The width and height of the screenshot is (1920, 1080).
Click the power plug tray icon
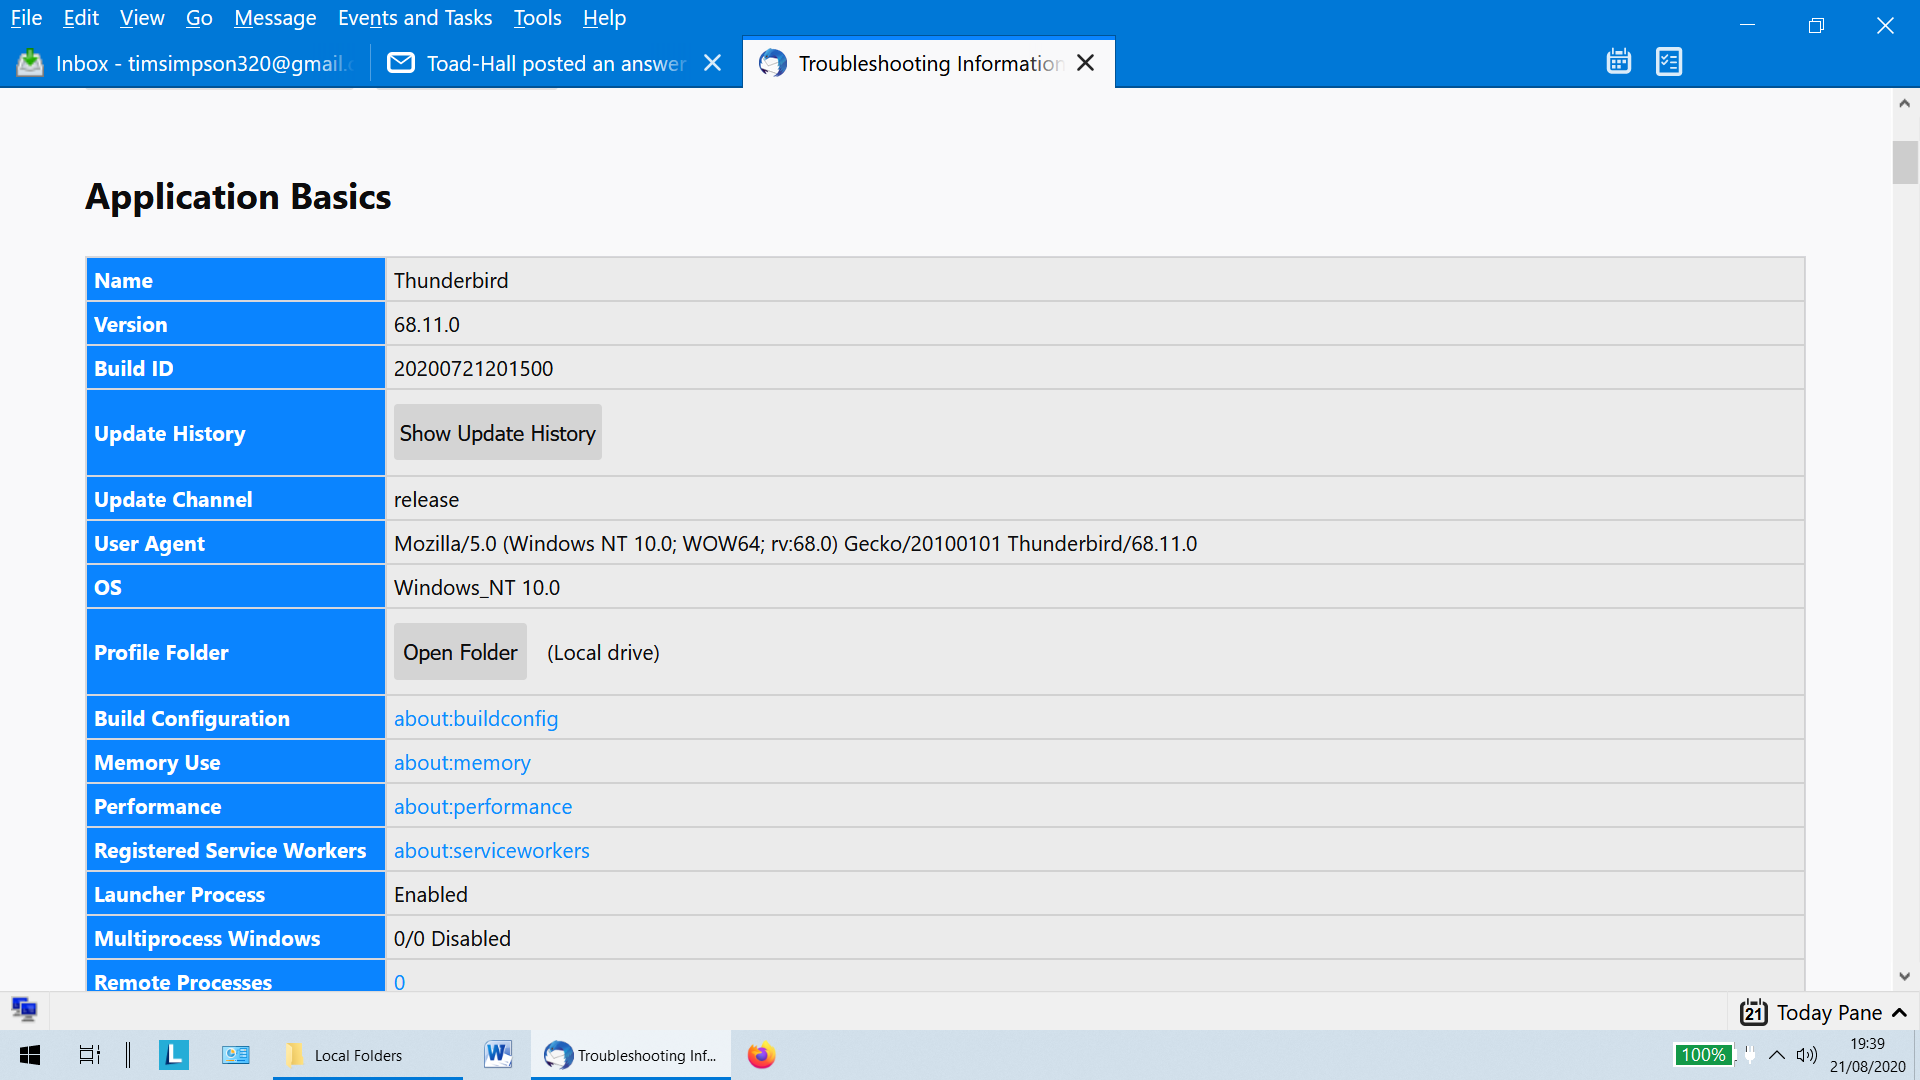click(1750, 1055)
